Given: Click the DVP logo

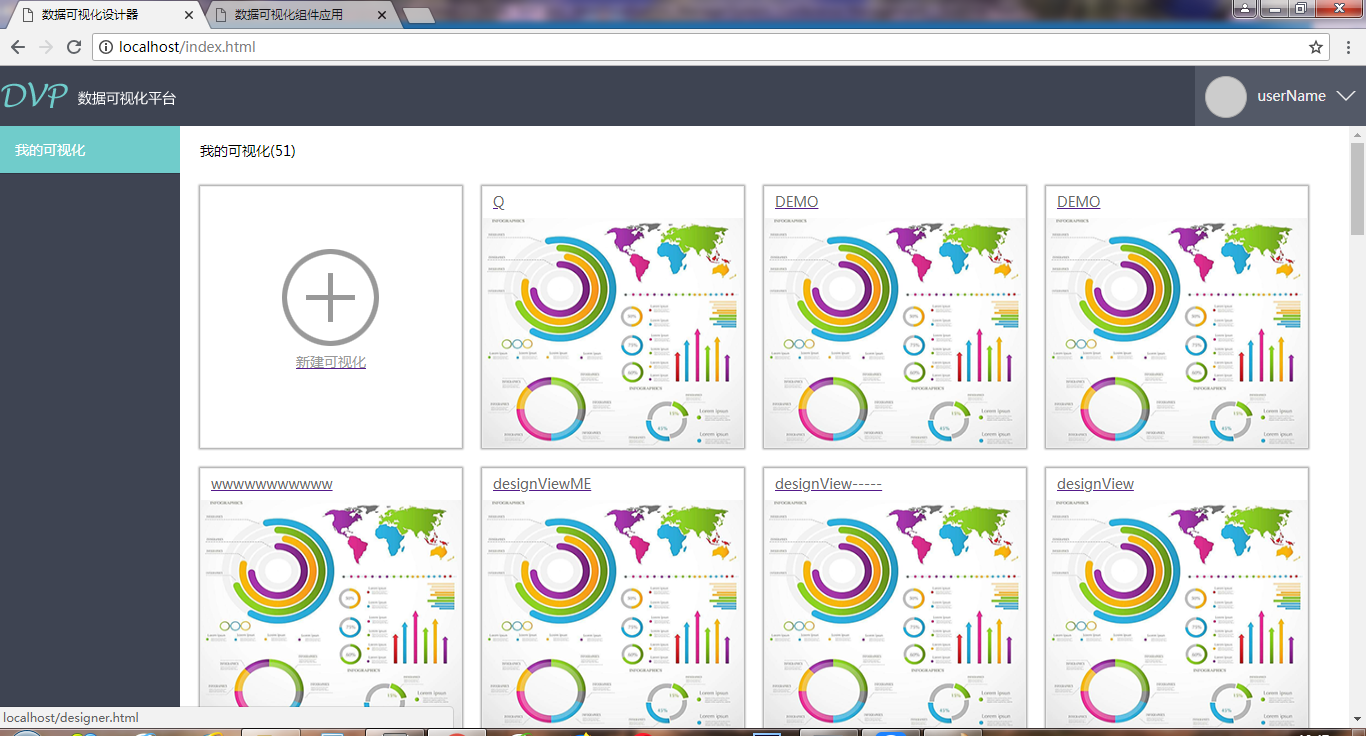Looking at the screenshot, I should coord(34,96).
